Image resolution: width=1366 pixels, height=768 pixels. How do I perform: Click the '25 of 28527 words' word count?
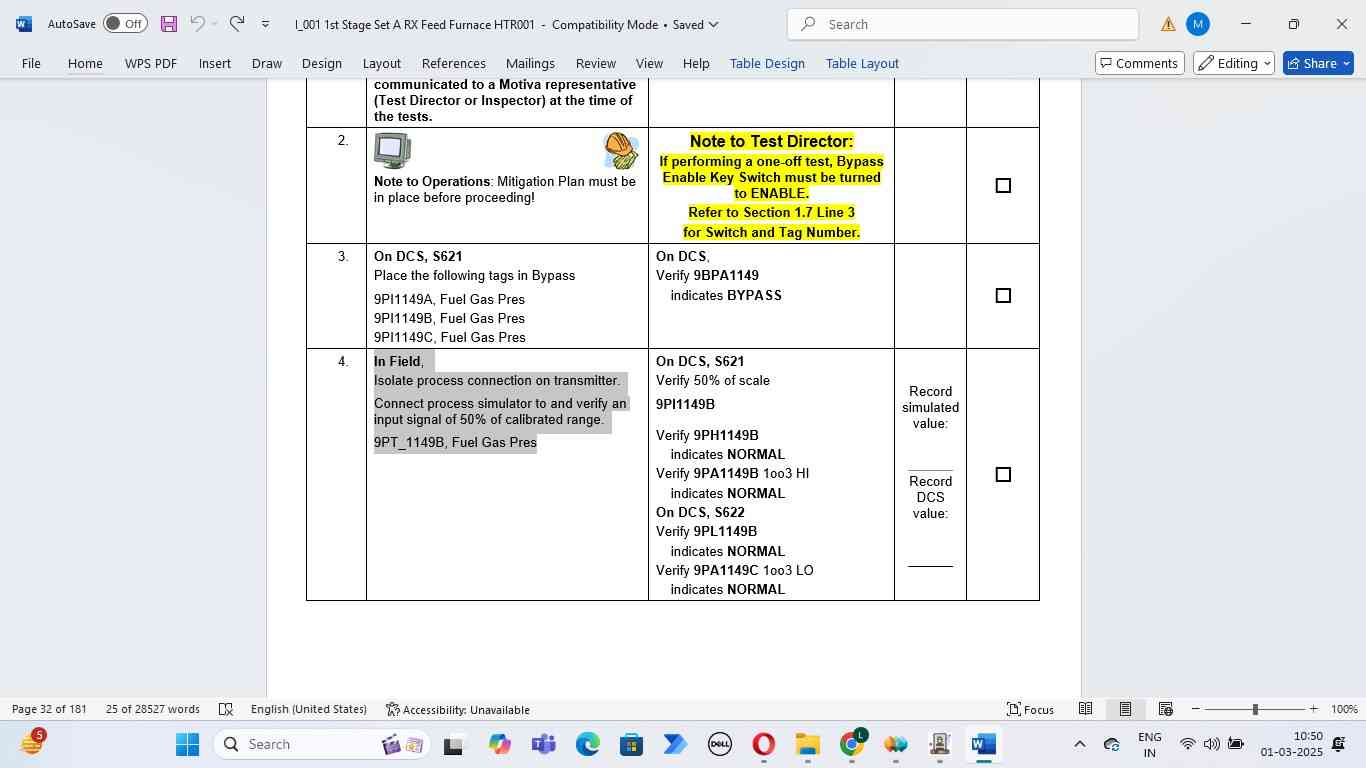coord(153,709)
